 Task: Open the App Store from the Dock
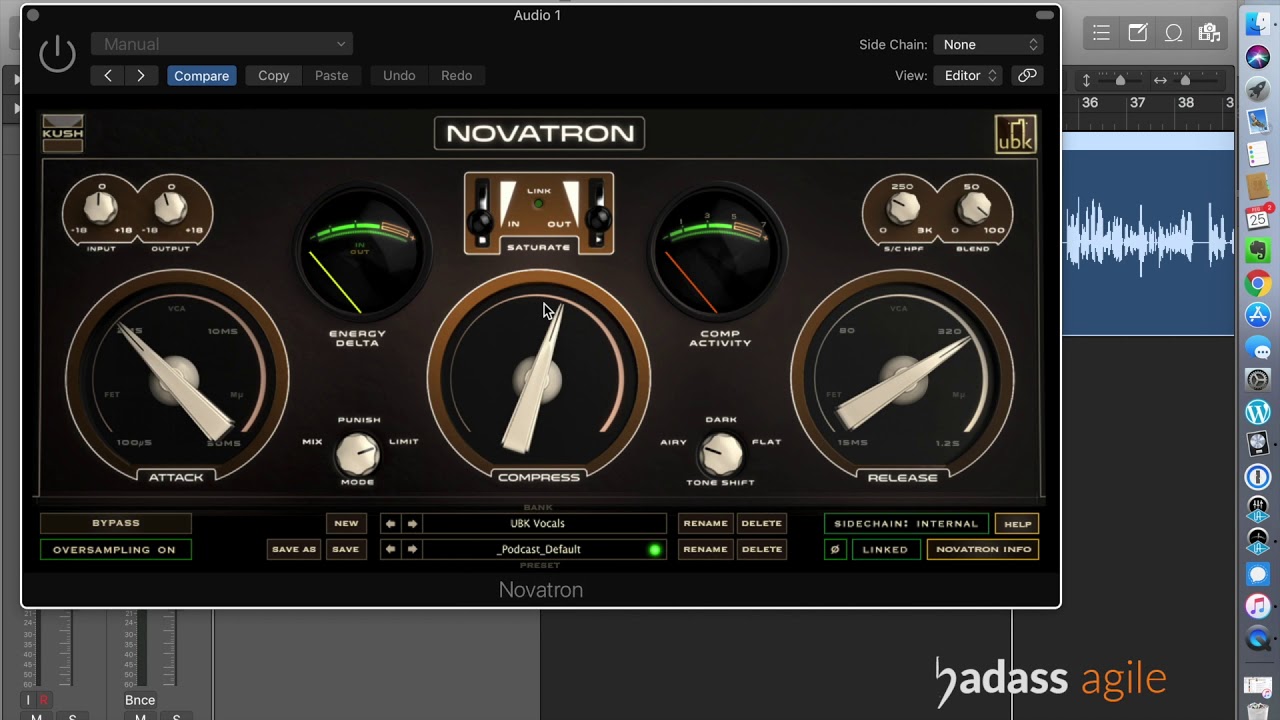pyautogui.click(x=1258, y=315)
